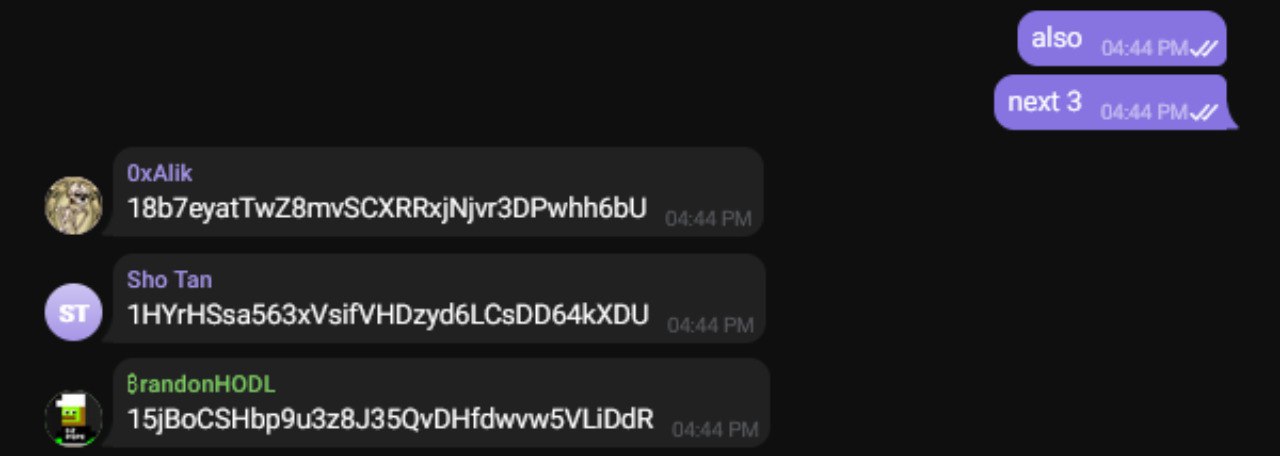
Task: Click read checkmarks on "also" message
Action: [x=1204, y=48]
